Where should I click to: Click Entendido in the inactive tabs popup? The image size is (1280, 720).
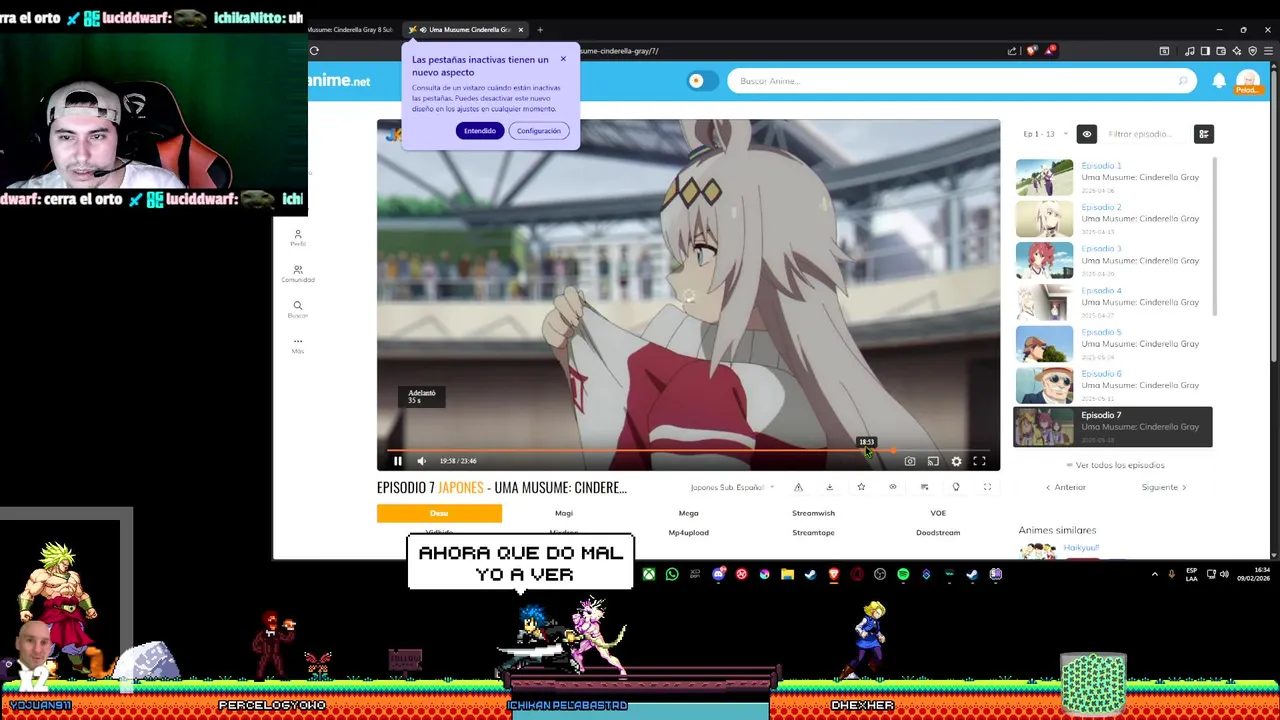pyautogui.click(x=480, y=131)
